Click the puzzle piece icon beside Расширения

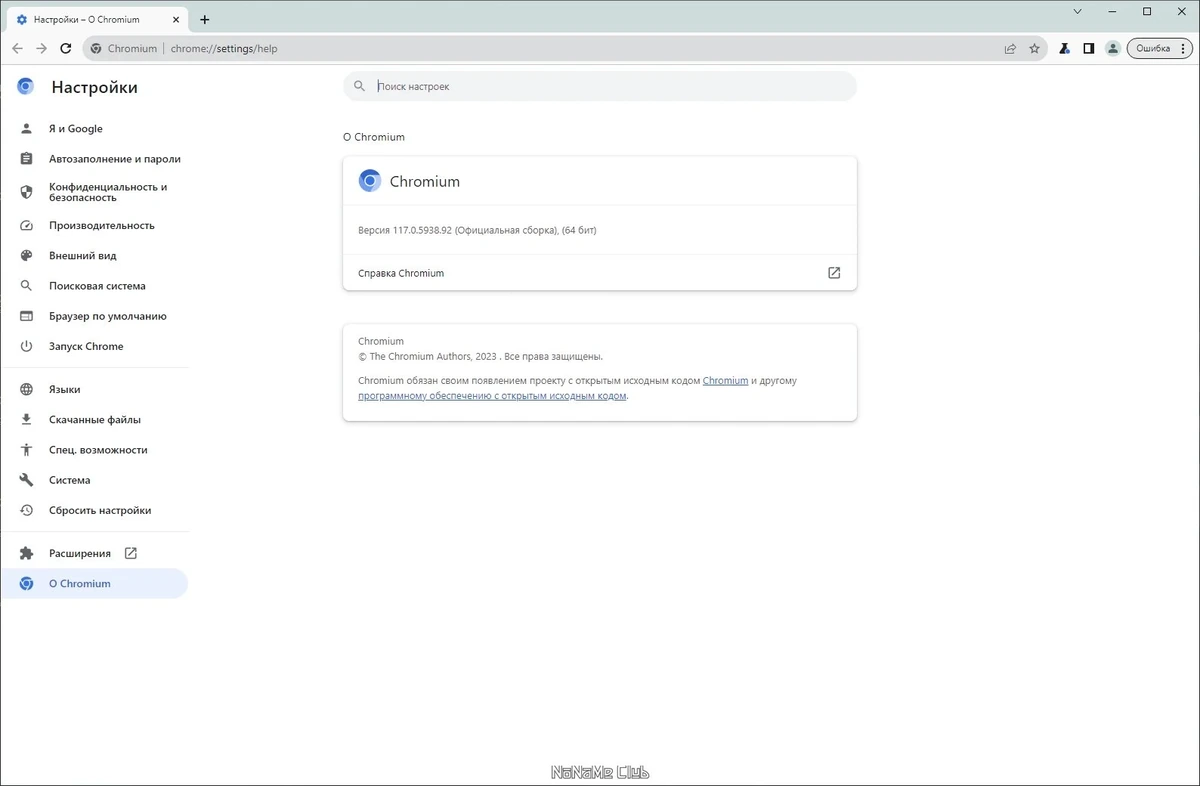27,553
